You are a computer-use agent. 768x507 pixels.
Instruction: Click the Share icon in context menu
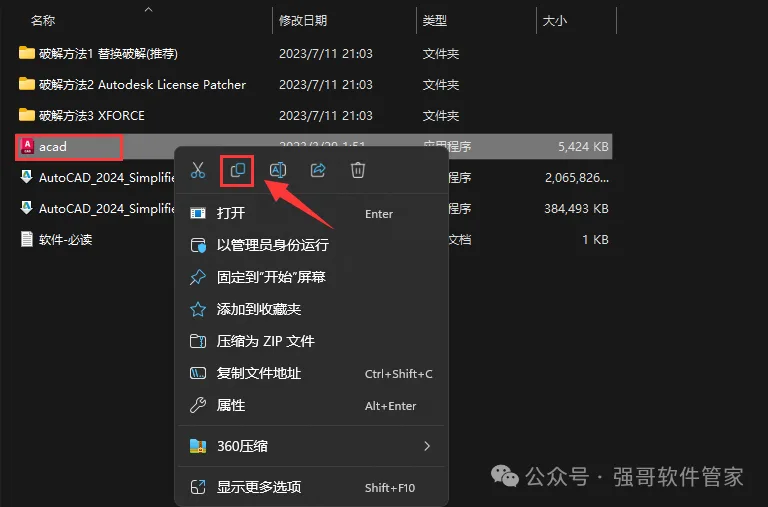pos(318,170)
